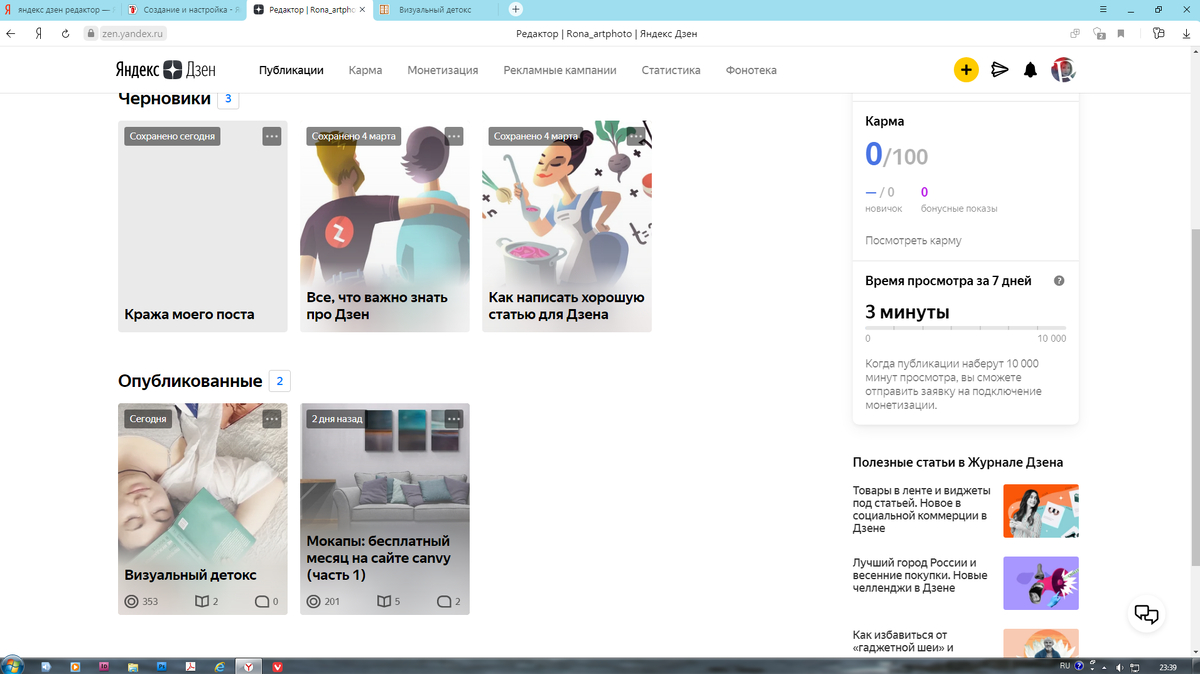The image size is (1200, 674).
Task: Open a new browser tab with plus
Action: point(516,9)
